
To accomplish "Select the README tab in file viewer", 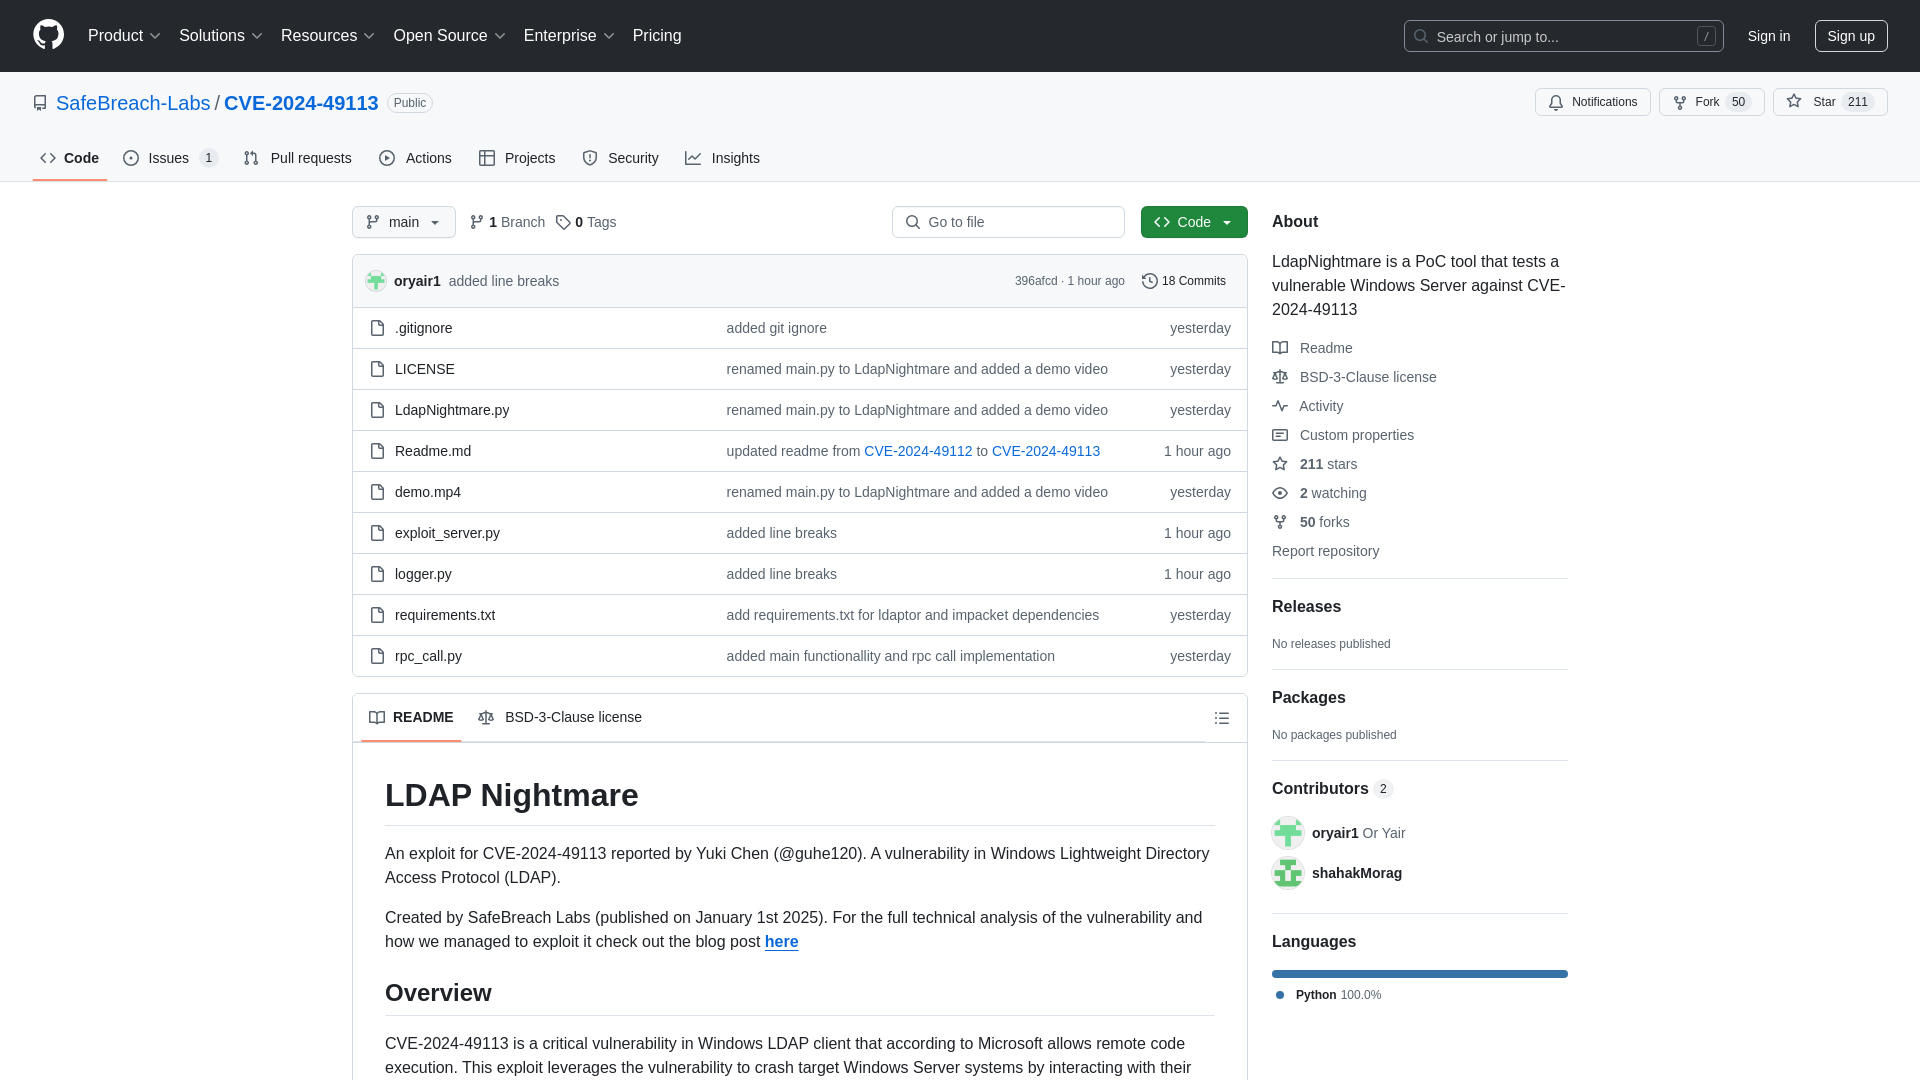I will pyautogui.click(x=411, y=718).
